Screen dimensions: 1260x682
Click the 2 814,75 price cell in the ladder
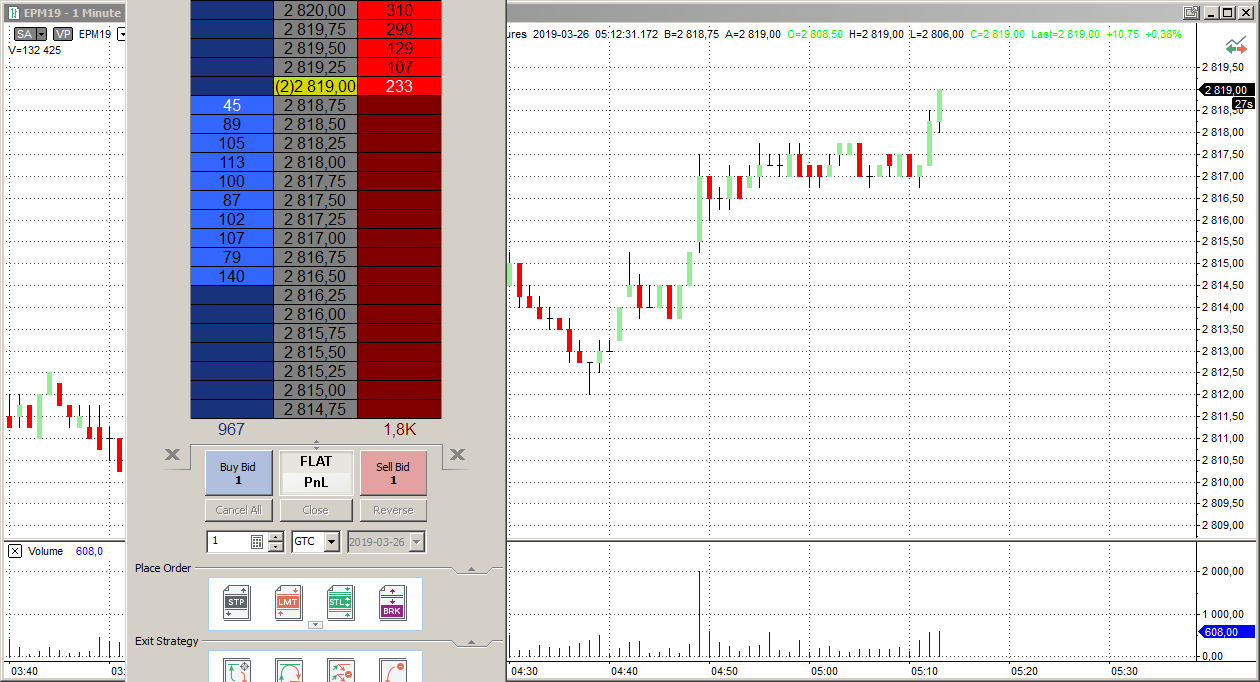(x=315, y=410)
